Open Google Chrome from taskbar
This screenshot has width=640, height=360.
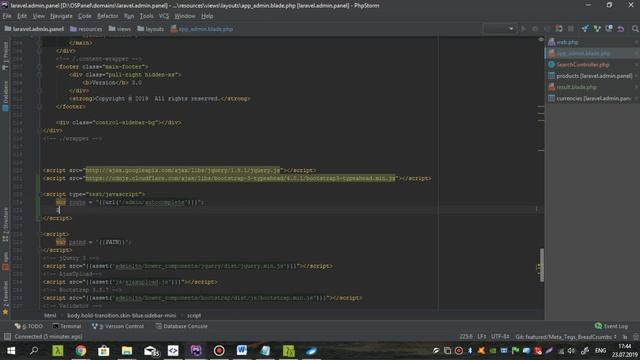(x=80, y=351)
